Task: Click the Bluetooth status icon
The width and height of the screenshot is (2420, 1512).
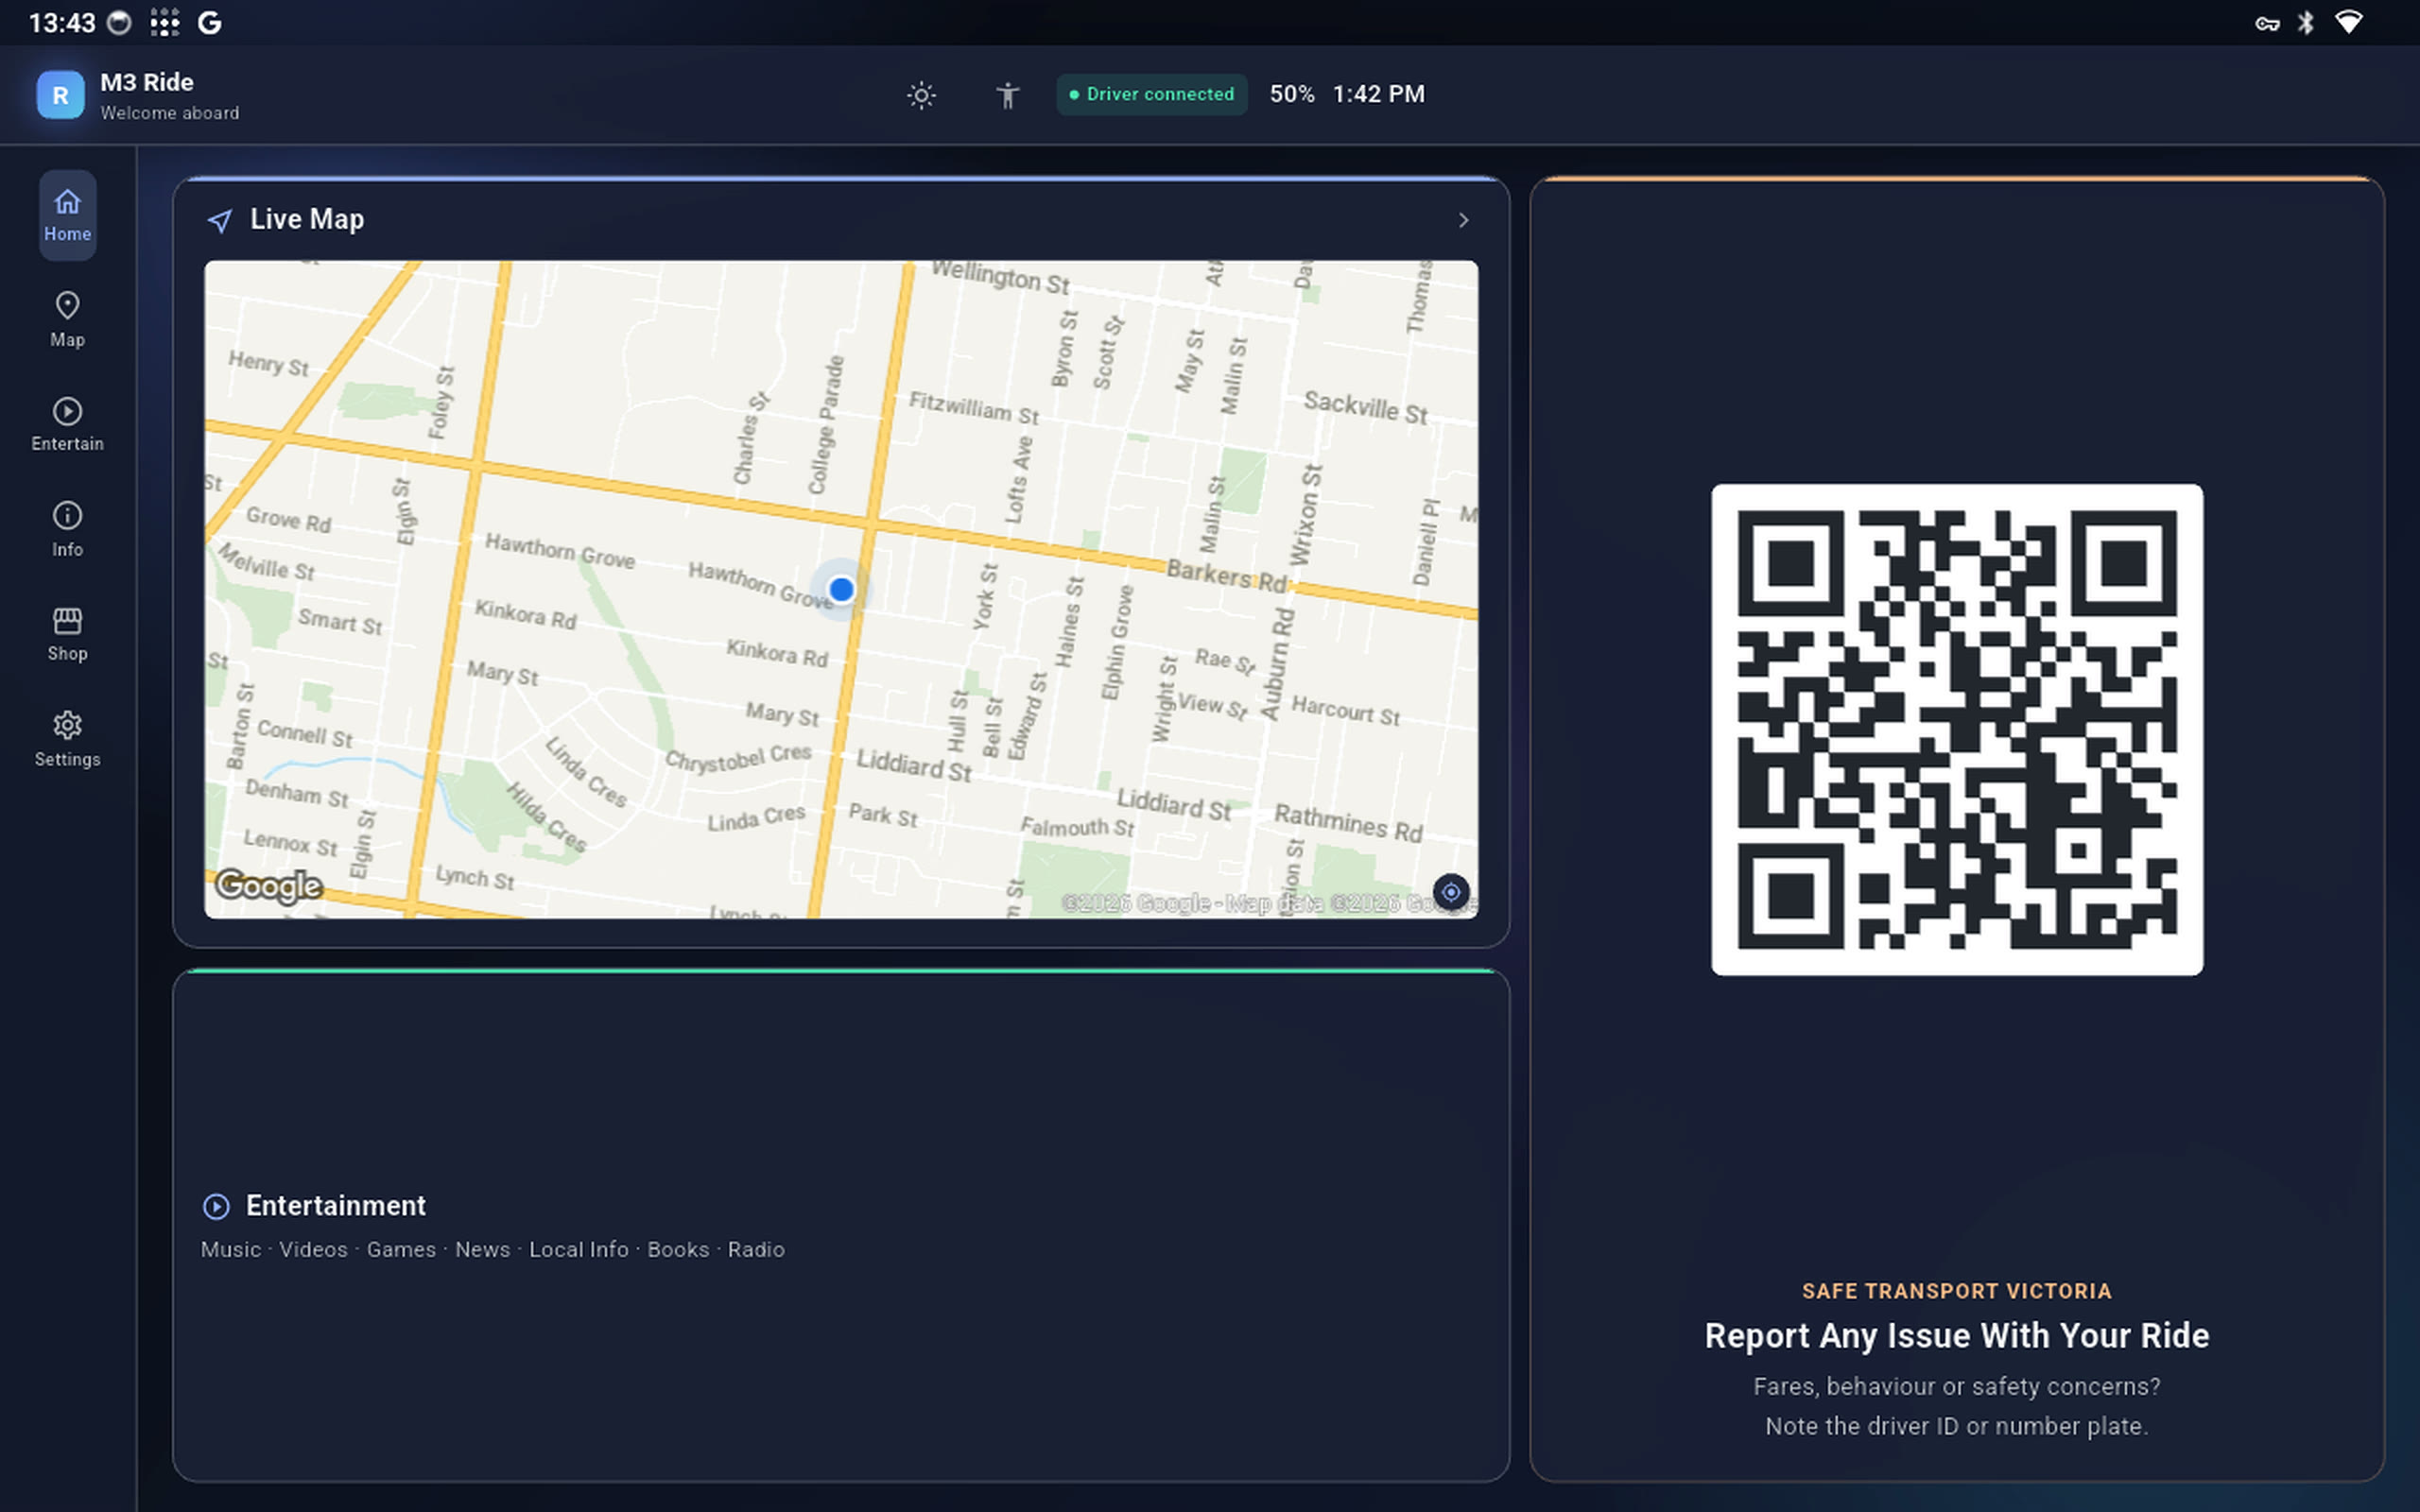Action: [x=2306, y=23]
